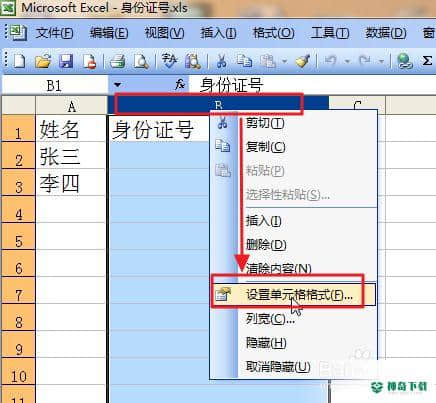Select the Format Painter brush icon

pos(303,61)
